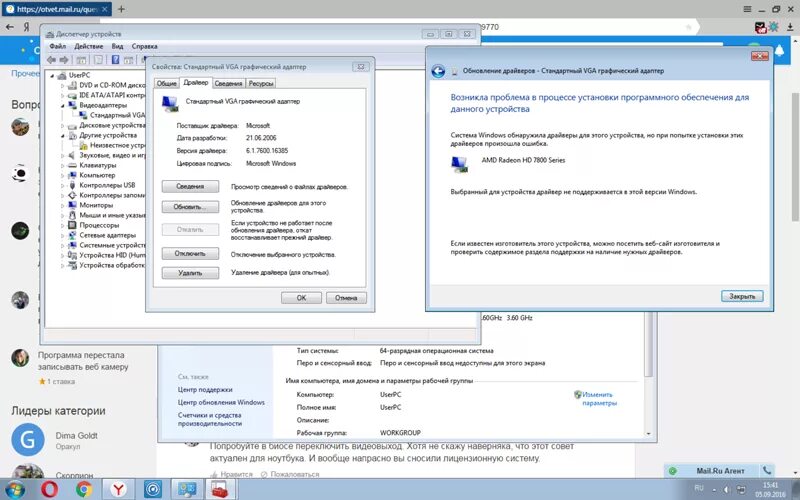The width and height of the screenshot is (800, 500).
Task: Expand the Дисковые устройства tree node
Action: point(63,126)
